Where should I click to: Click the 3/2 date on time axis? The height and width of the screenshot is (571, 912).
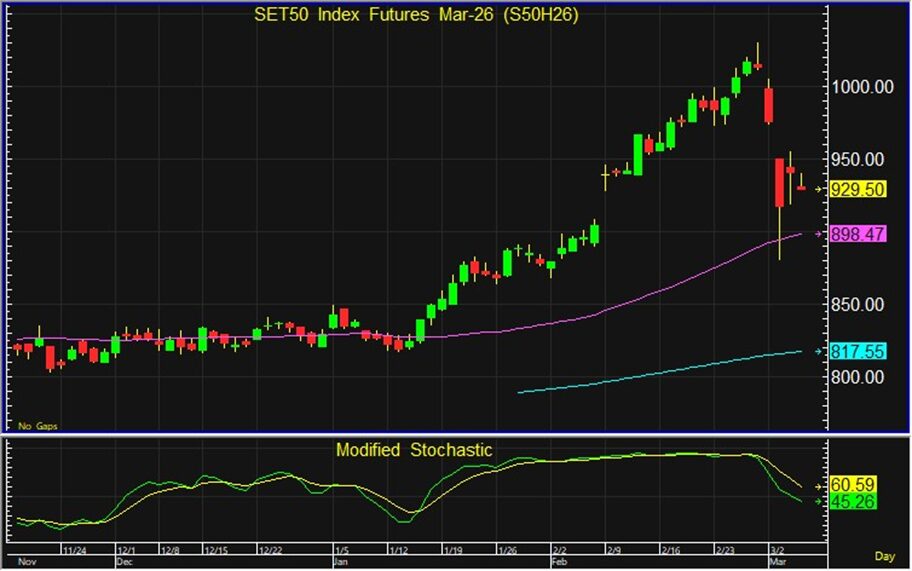(777, 550)
